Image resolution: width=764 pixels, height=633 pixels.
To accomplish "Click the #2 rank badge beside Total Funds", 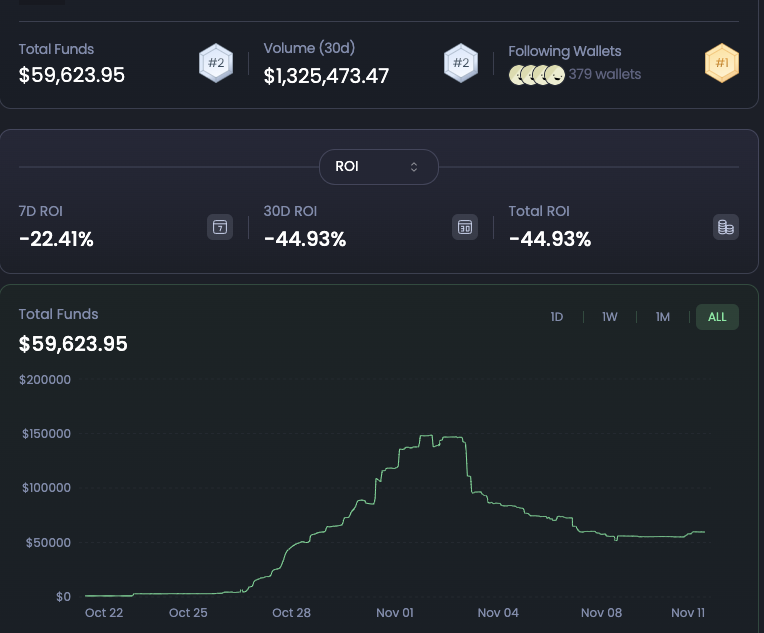I will (x=214, y=63).
